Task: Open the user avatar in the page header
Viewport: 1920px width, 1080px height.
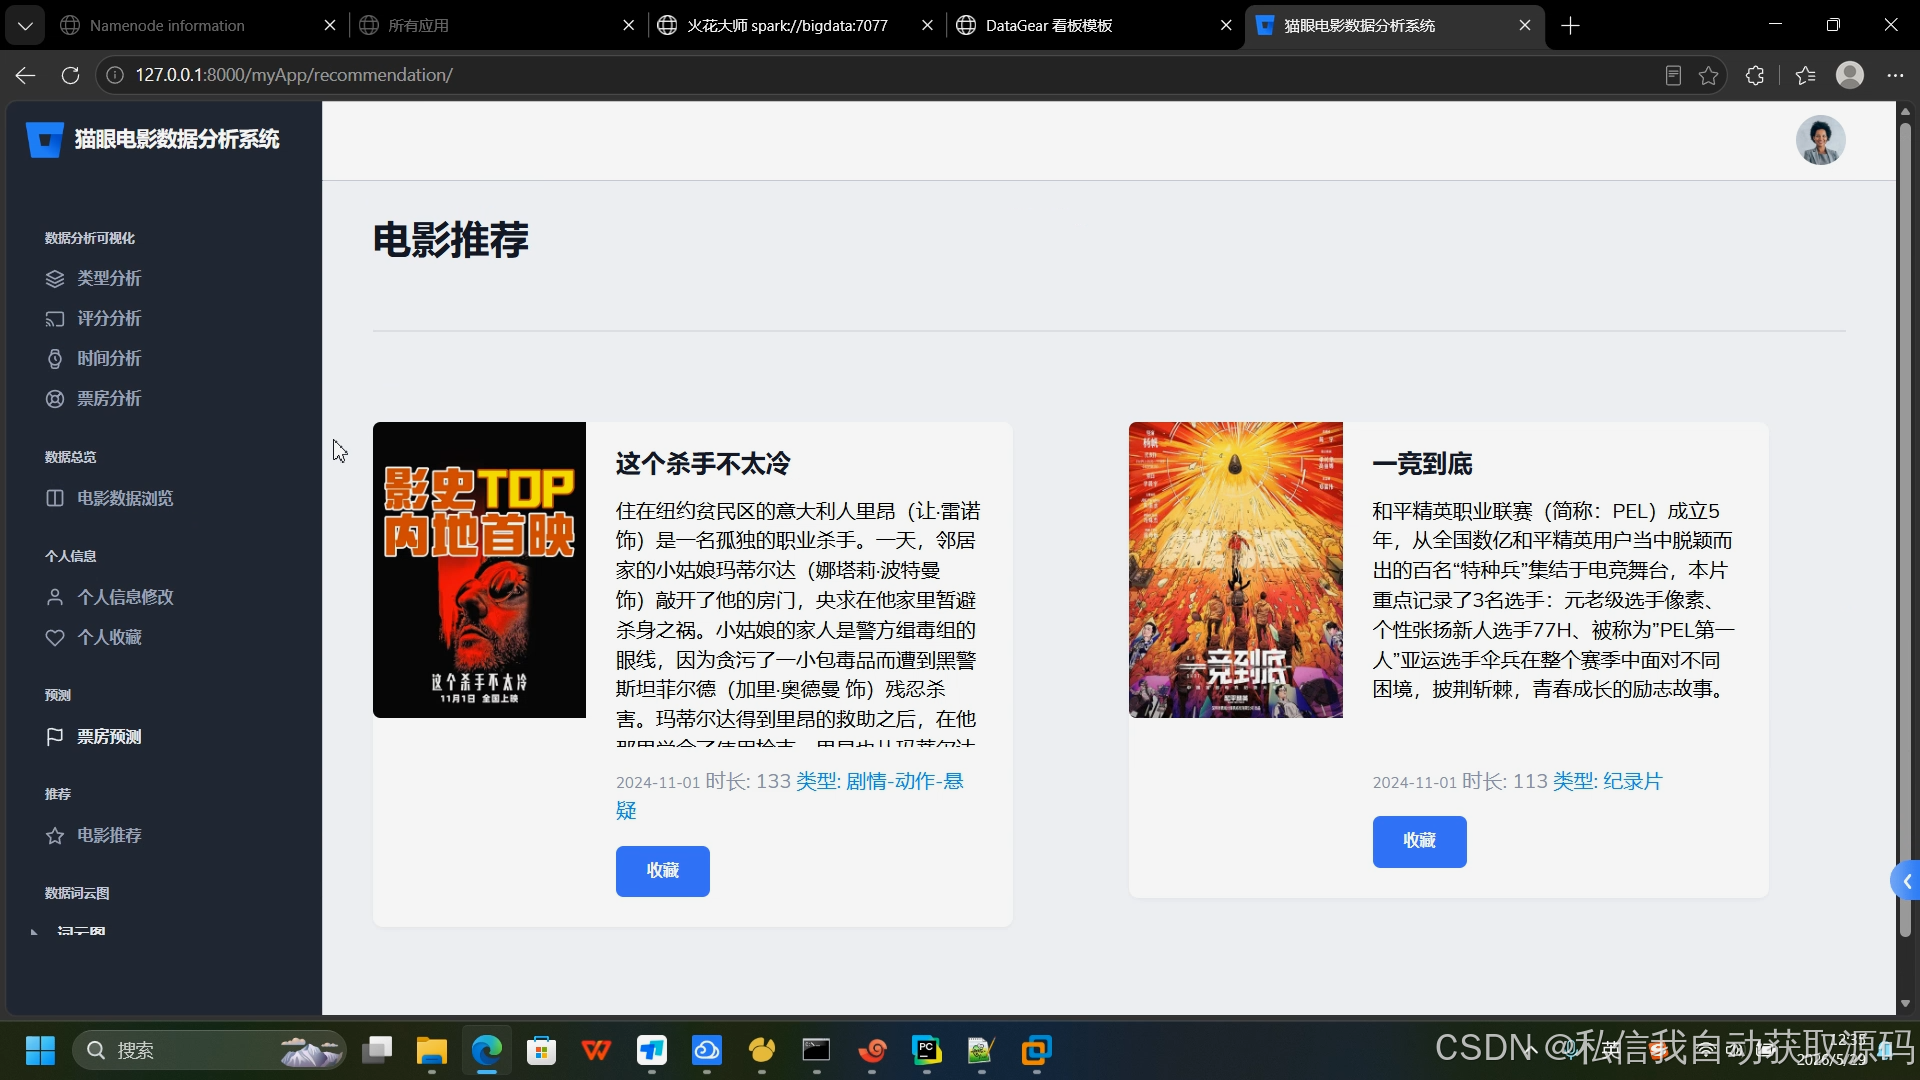Action: coord(1820,140)
